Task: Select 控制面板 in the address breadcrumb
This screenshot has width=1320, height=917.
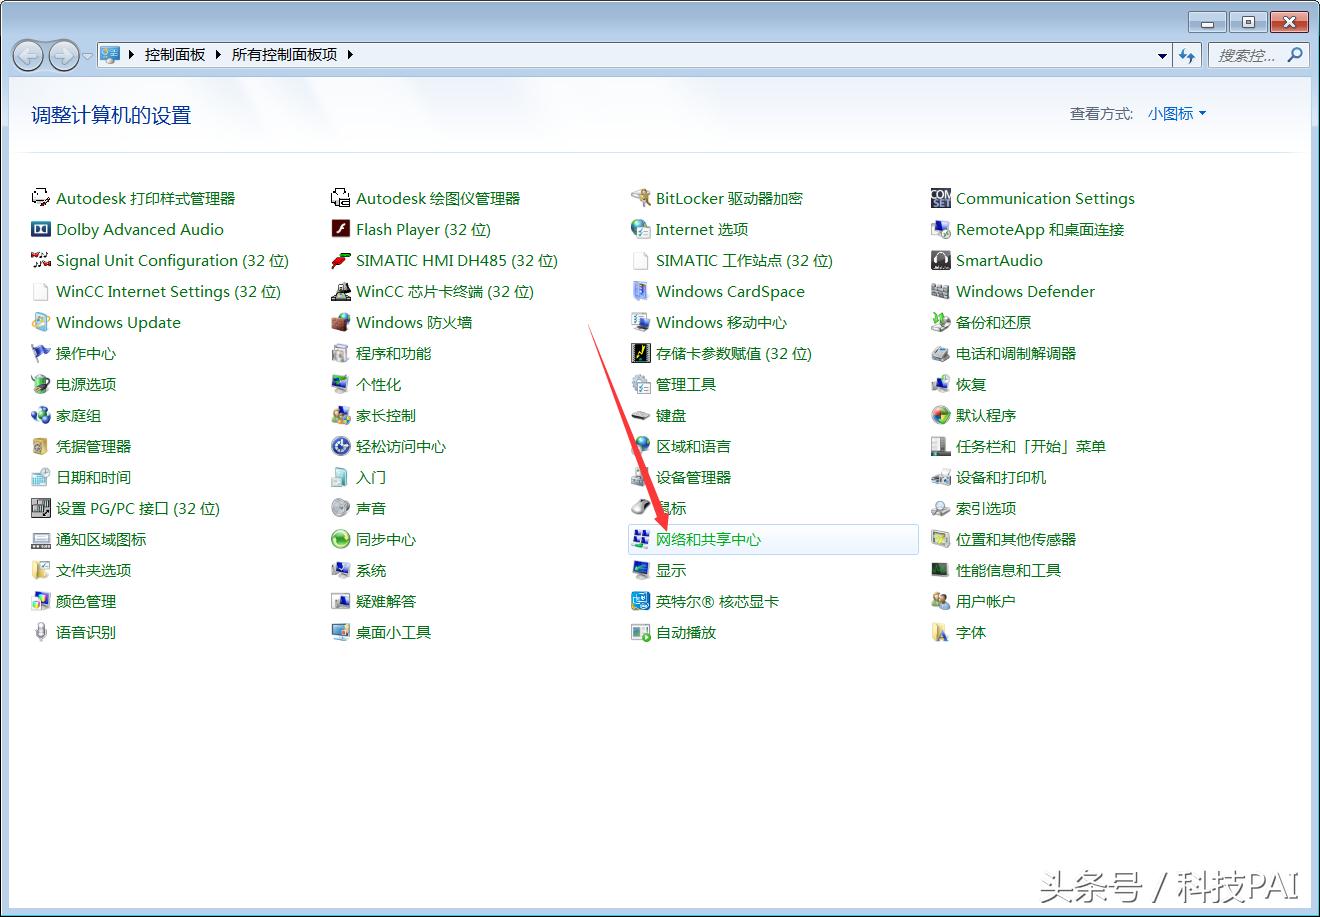Action: (174, 55)
